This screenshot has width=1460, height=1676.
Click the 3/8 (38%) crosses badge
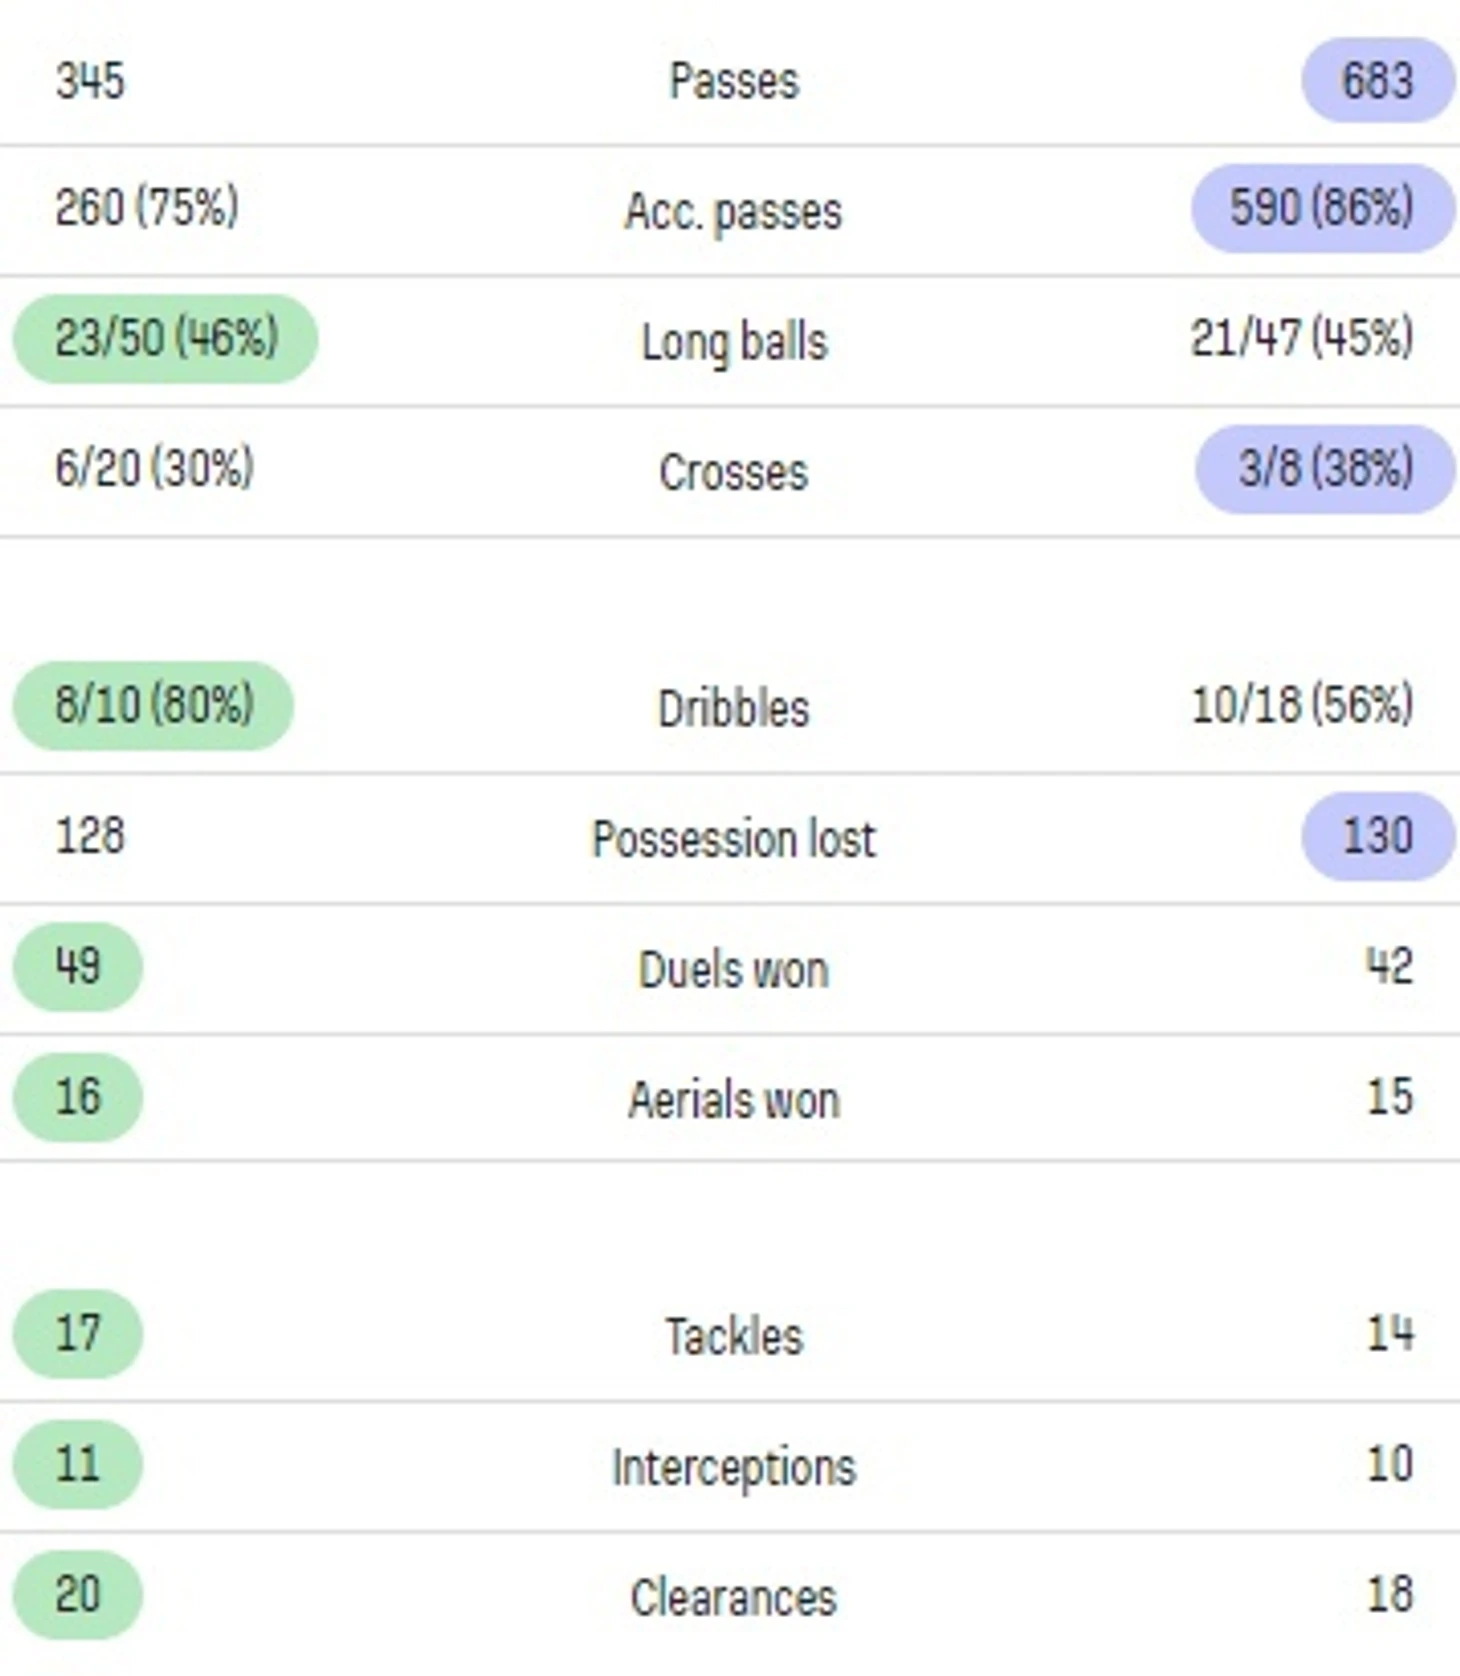(1325, 469)
